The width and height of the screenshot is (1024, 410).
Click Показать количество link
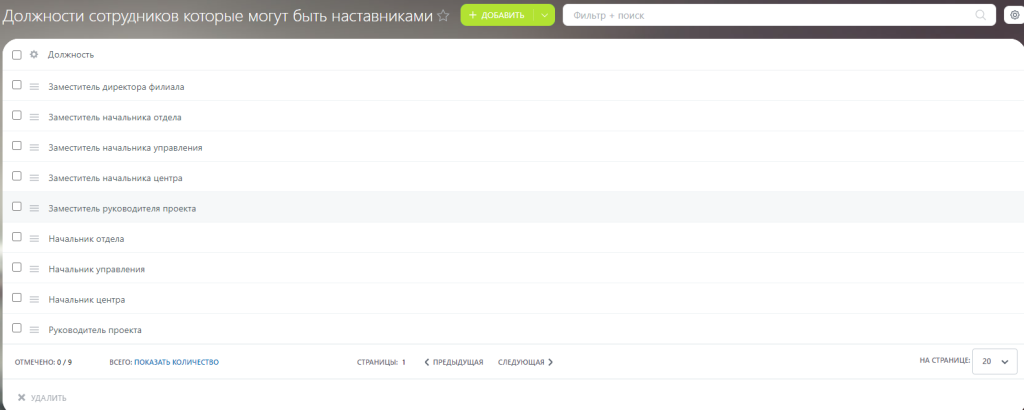(176, 362)
